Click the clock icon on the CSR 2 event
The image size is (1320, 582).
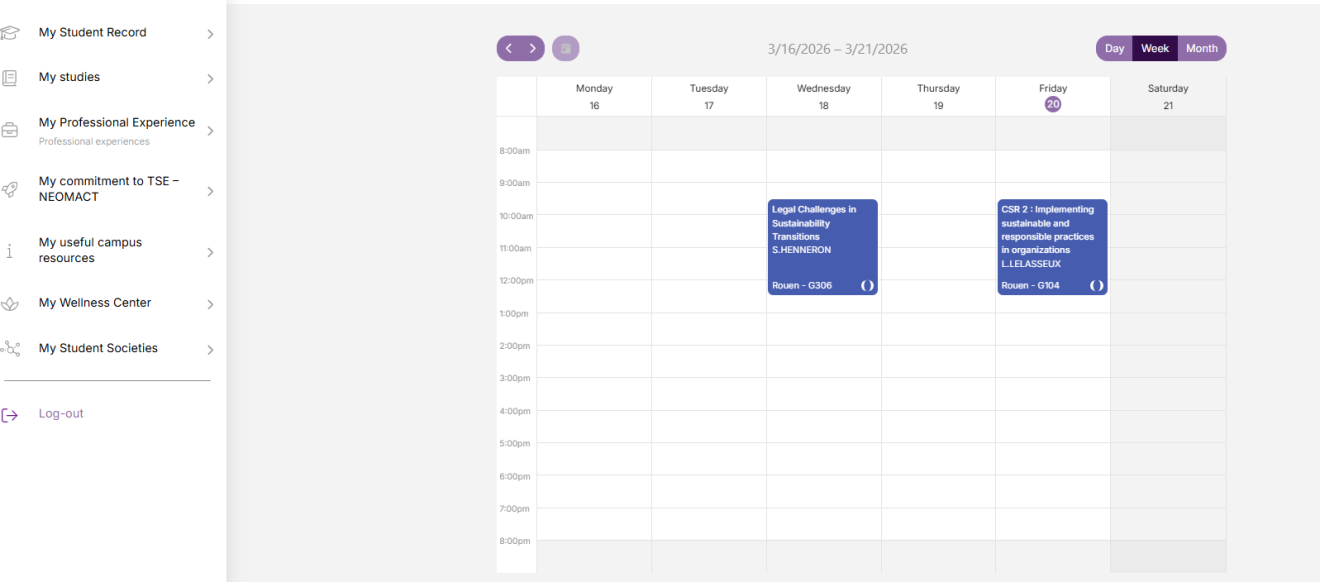tap(1097, 285)
